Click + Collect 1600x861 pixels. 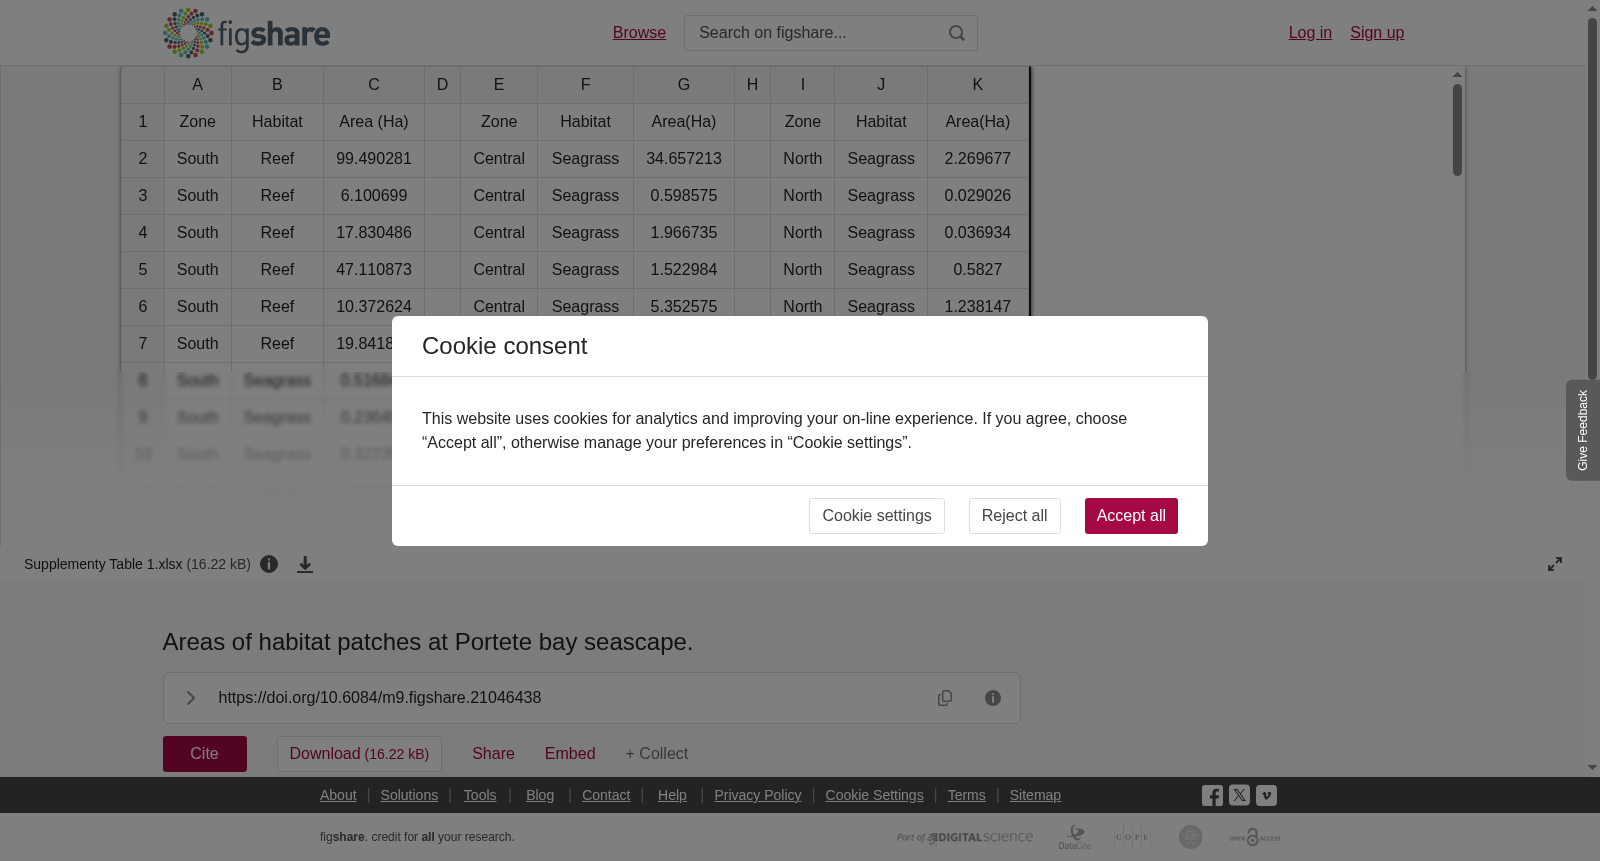coord(657,754)
